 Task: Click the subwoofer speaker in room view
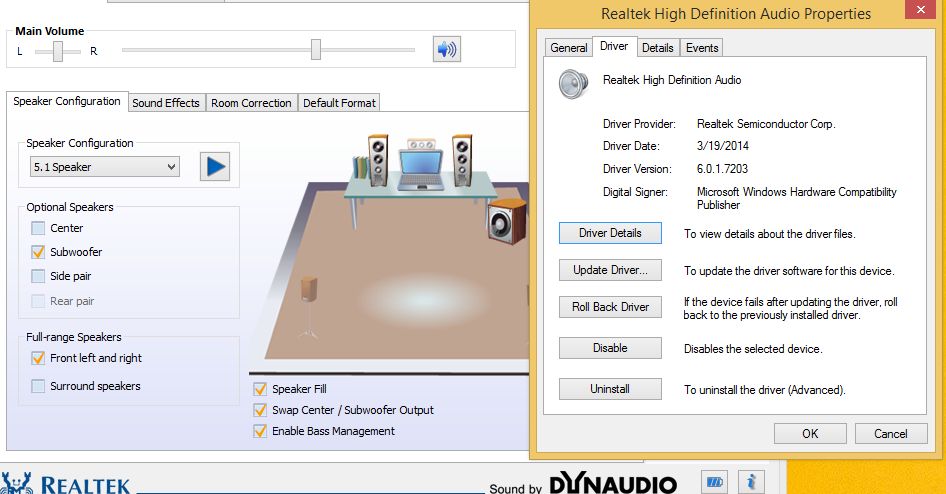[x=507, y=221]
